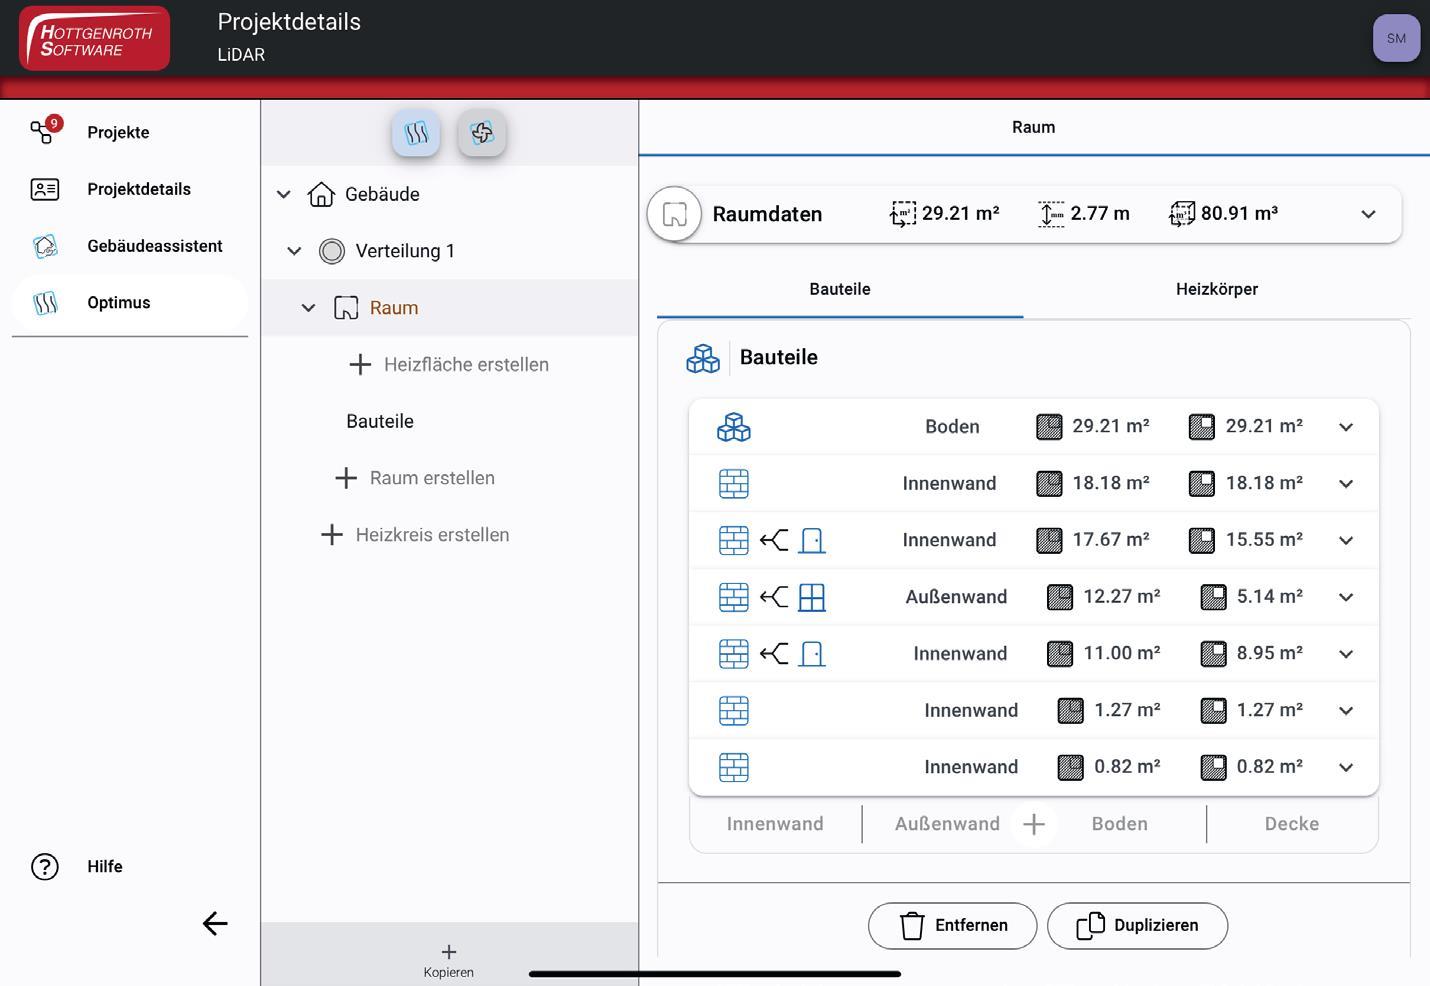Click the door icon in the 11.00 m² Innenwand row
This screenshot has height=986, width=1430.
[812, 654]
